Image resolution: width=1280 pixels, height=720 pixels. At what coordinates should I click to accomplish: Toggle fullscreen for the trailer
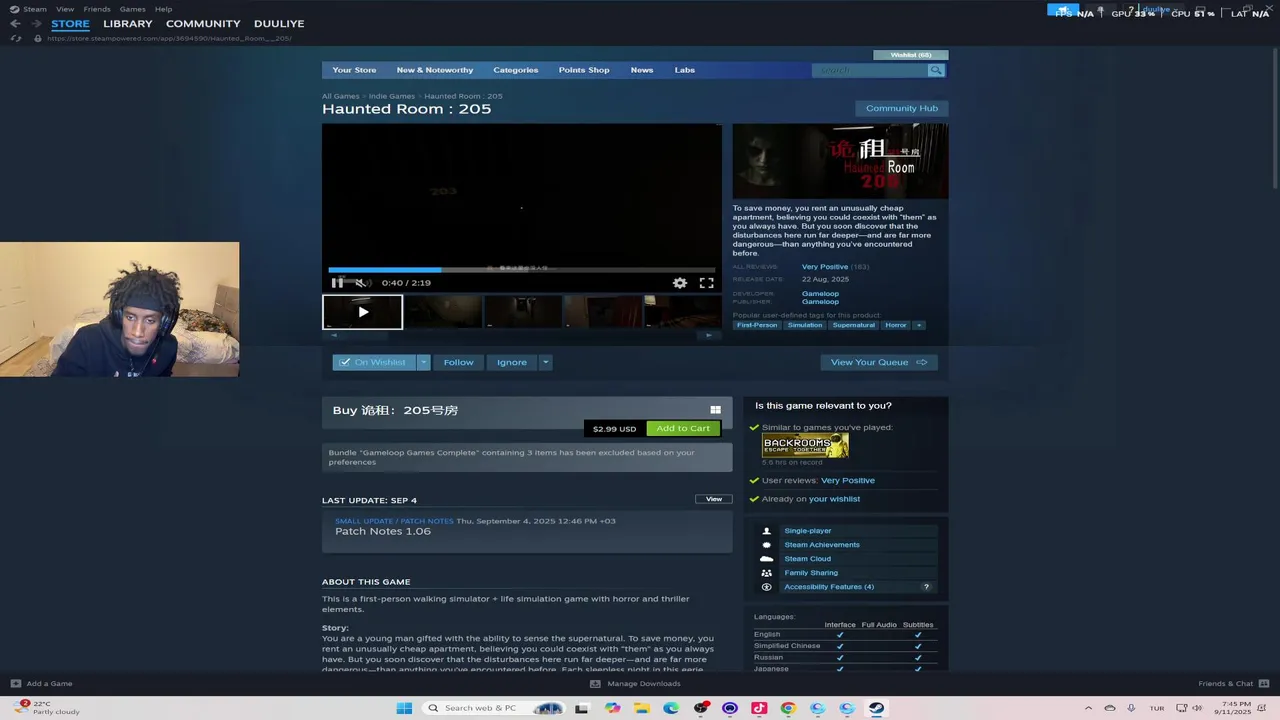(707, 283)
